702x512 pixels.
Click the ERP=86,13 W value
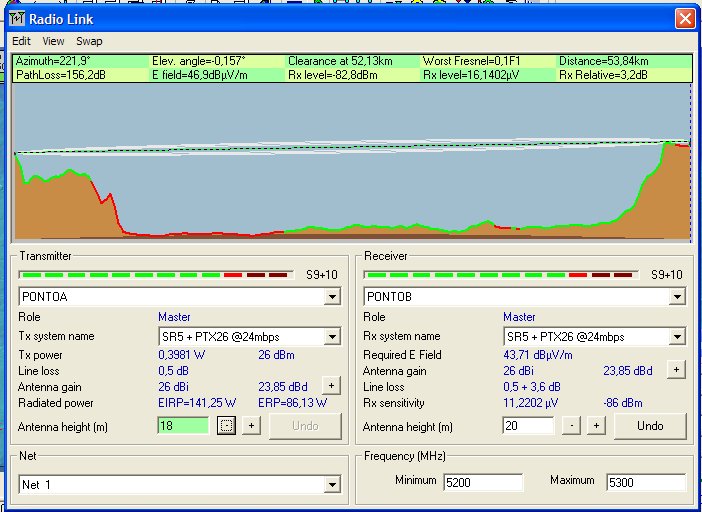pos(292,403)
